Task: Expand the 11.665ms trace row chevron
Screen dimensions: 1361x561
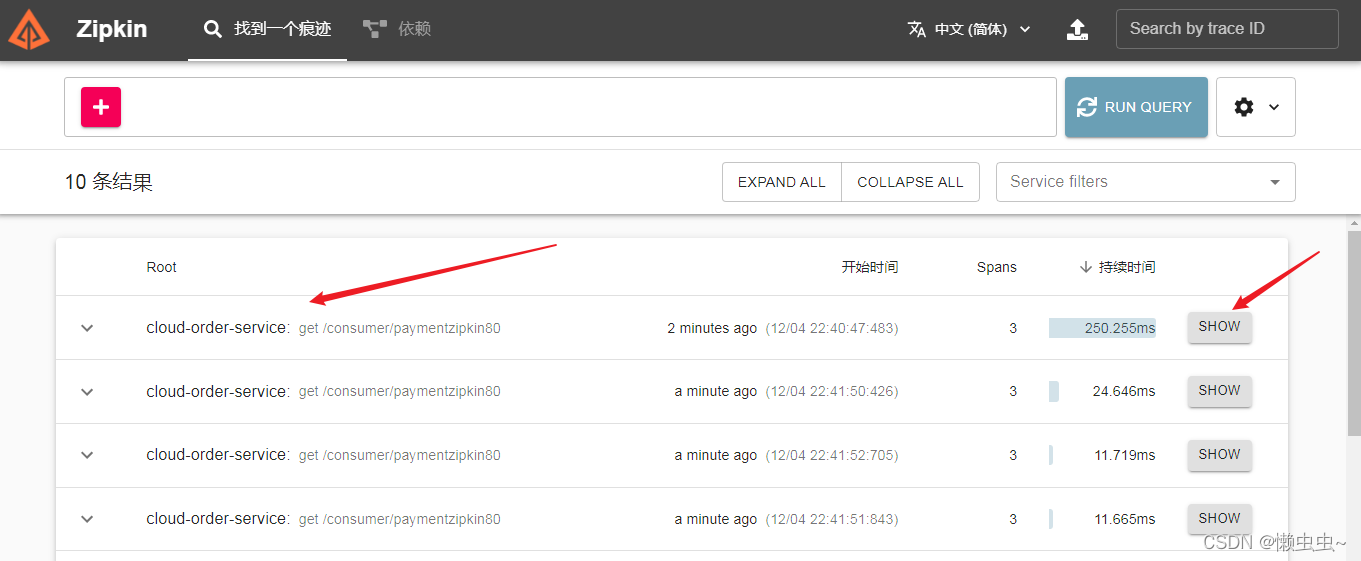Action: [x=87, y=519]
